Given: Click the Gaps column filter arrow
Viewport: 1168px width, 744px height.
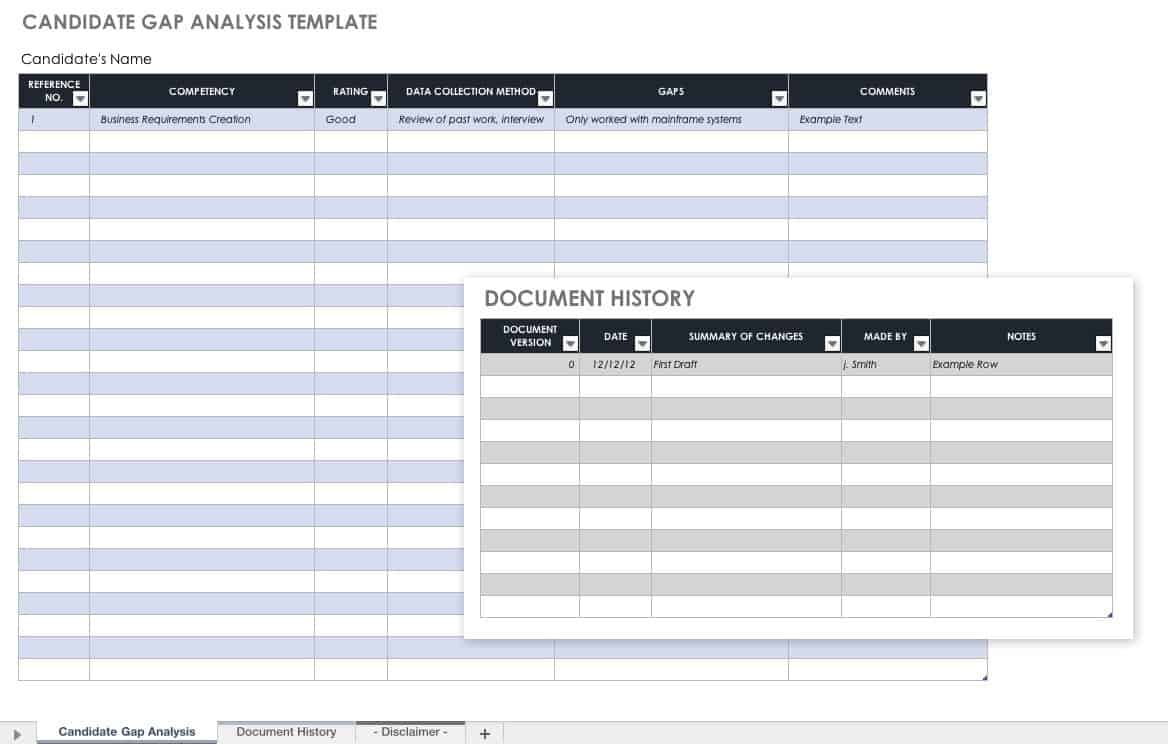Looking at the screenshot, I should (779, 99).
